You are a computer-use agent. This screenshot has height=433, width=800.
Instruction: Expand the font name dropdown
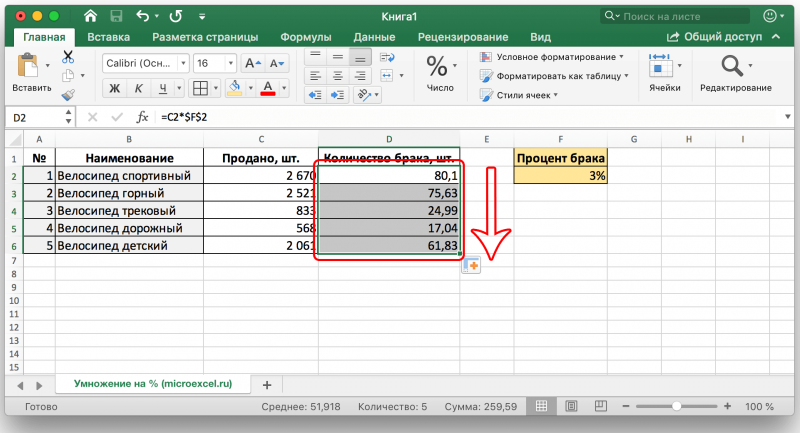pos(183,63)
